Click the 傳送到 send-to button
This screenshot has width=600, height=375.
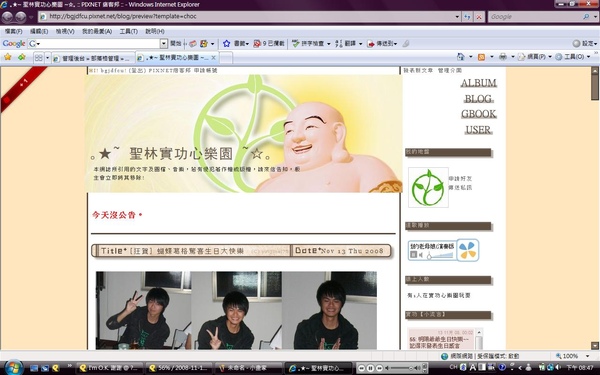coord(382,44)
